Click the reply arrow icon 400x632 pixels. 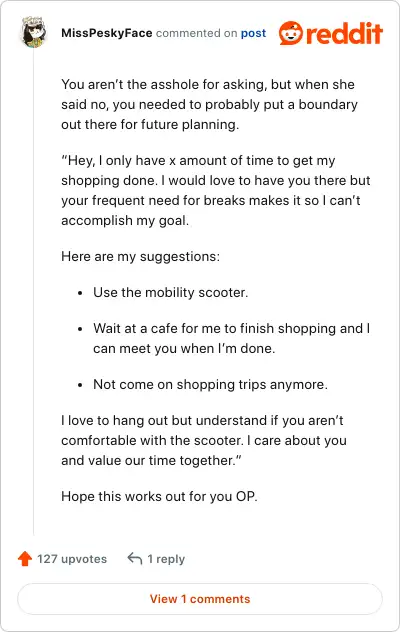click(x=135, y=559)
